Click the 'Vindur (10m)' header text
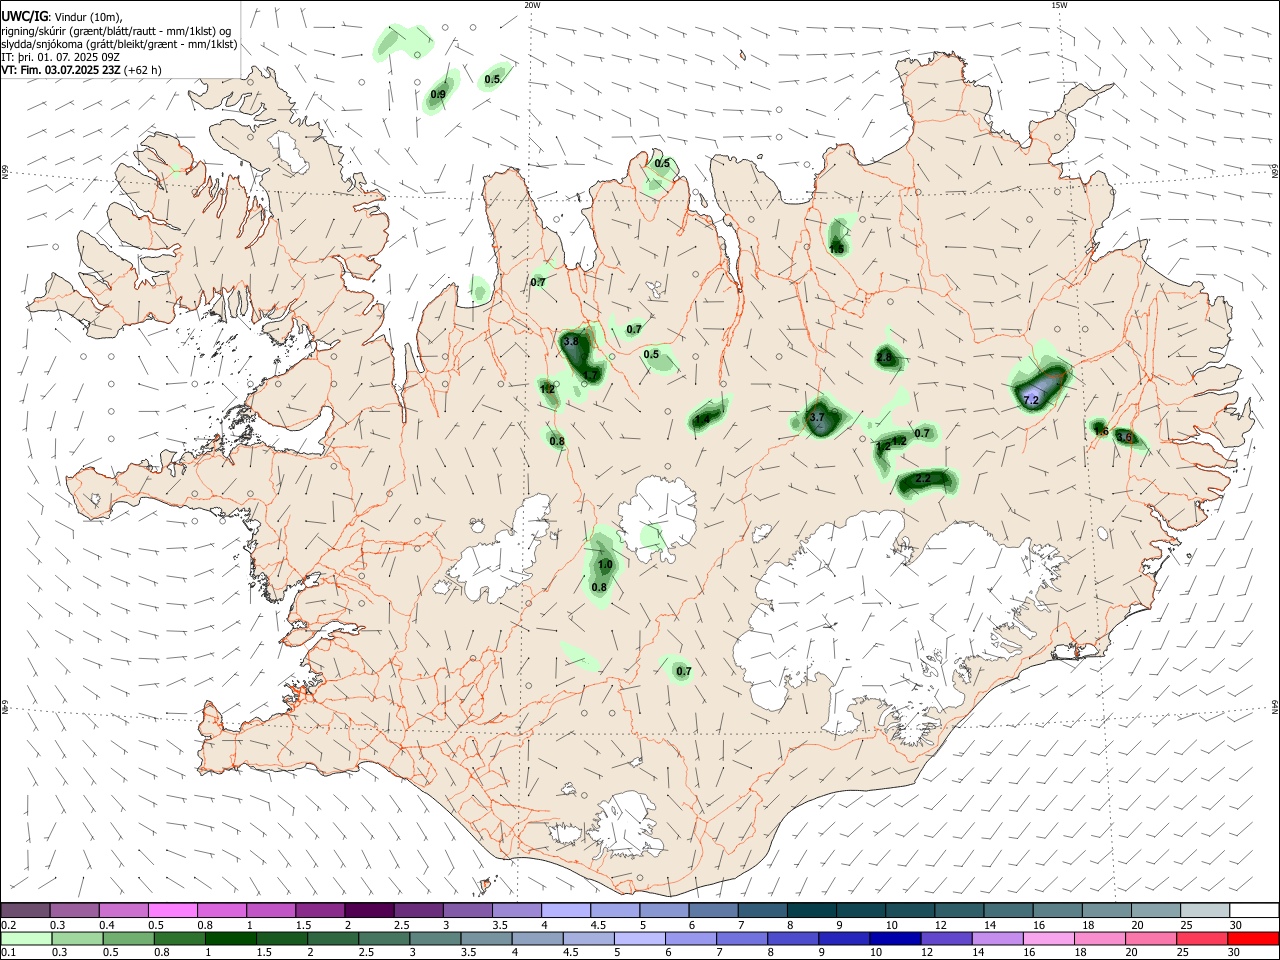This screenshot has width=1280, height=960. pyautogui.click(x=86, y=16)
